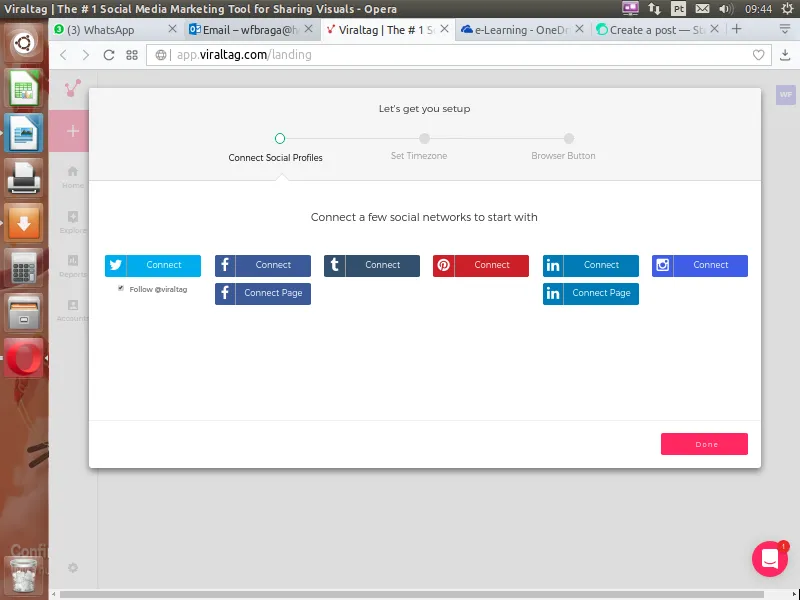Open Reports in the Viraltag sidebar
Screen dimensions: 800x600
click(x=73, y=266)
